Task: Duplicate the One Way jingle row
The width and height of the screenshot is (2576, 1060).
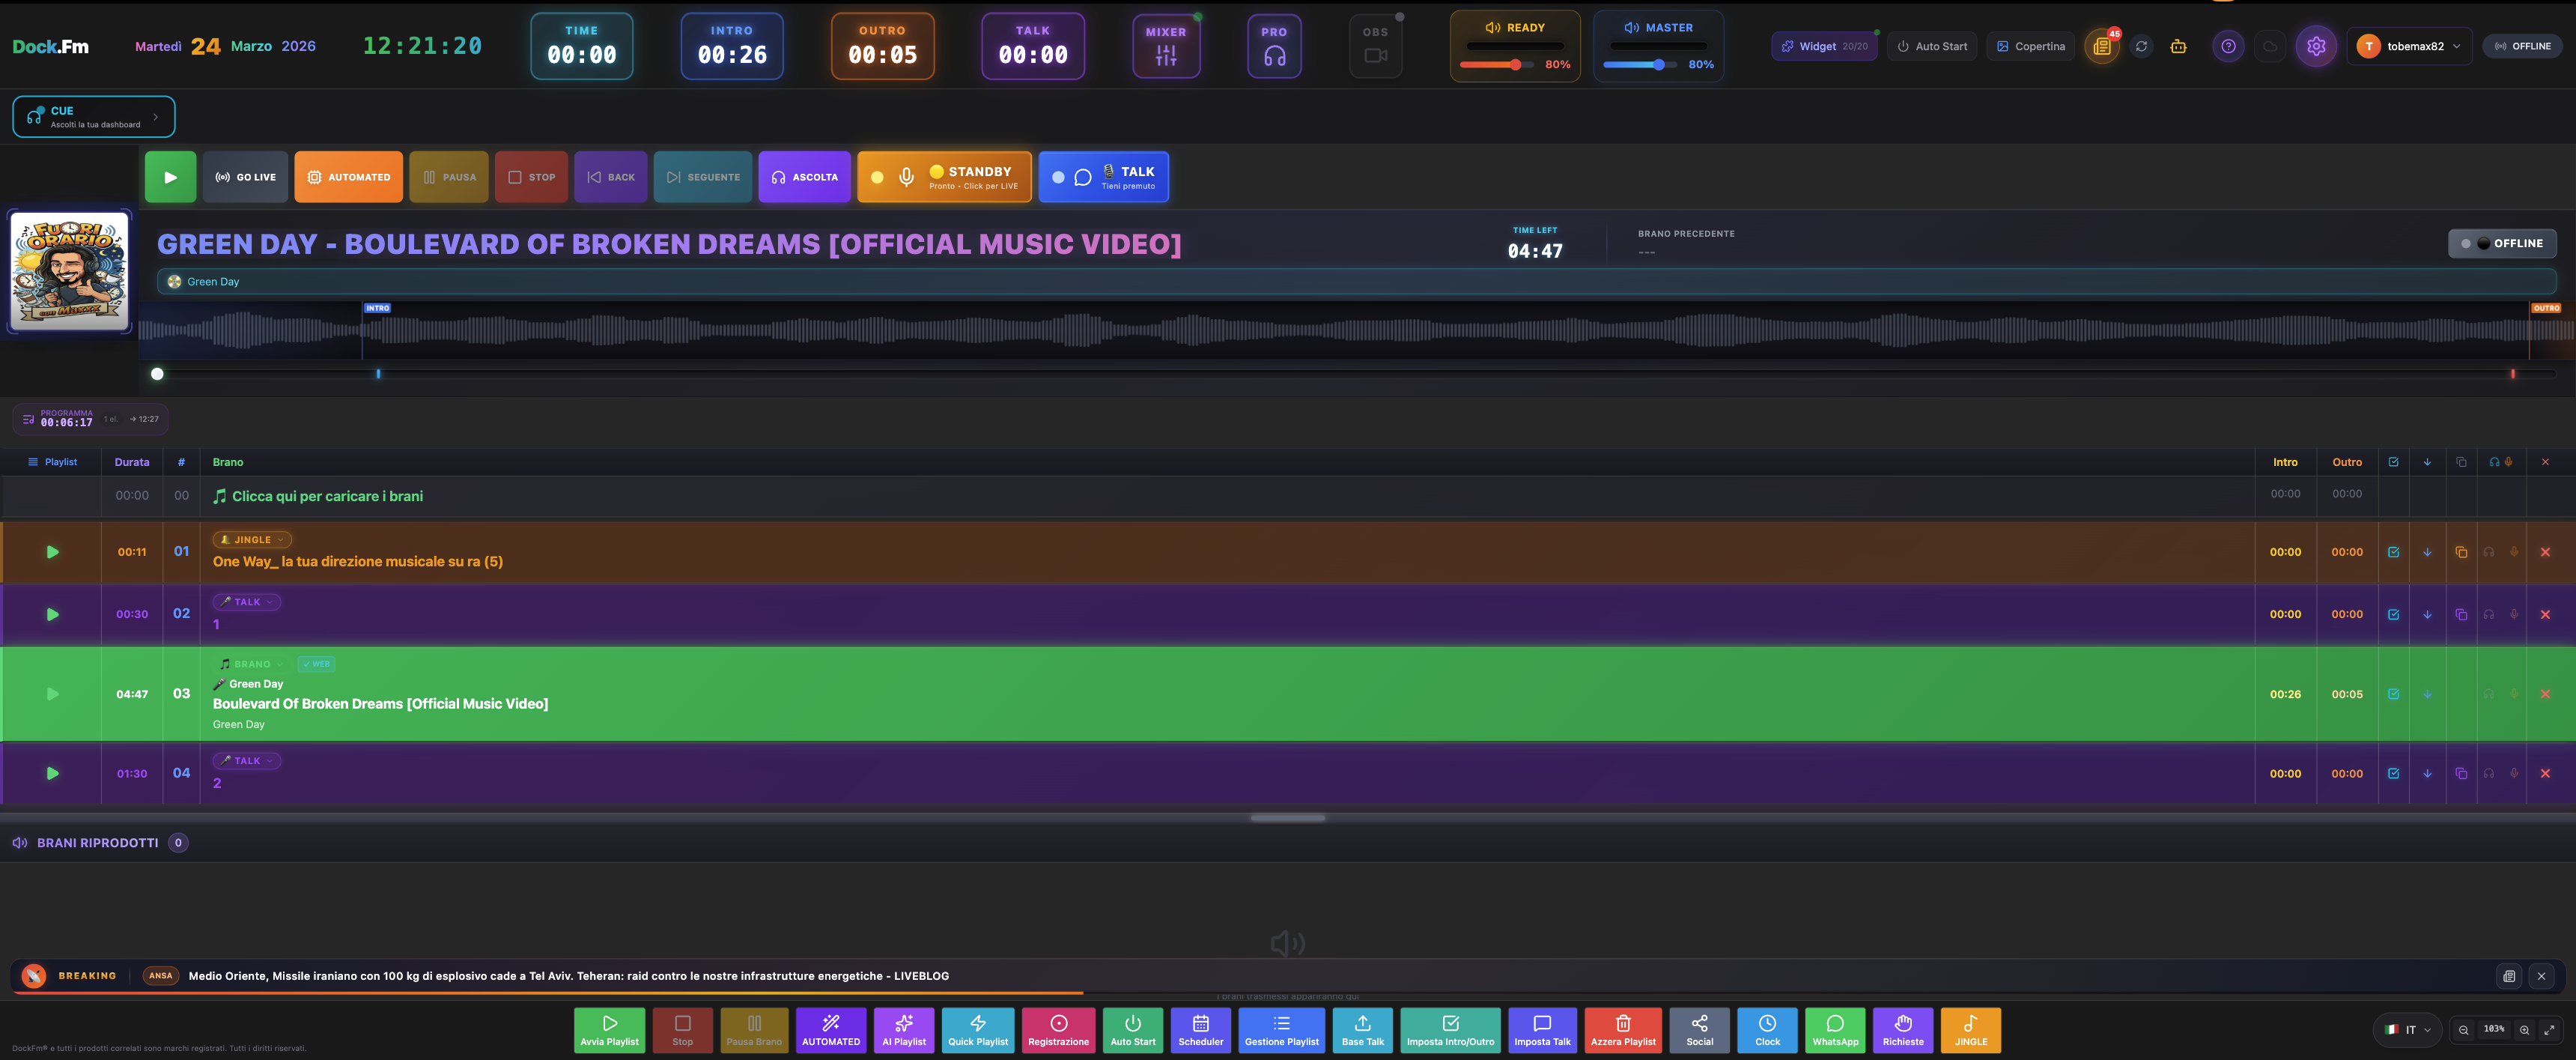Action: pyautogui.click(x=2461, y=552)
